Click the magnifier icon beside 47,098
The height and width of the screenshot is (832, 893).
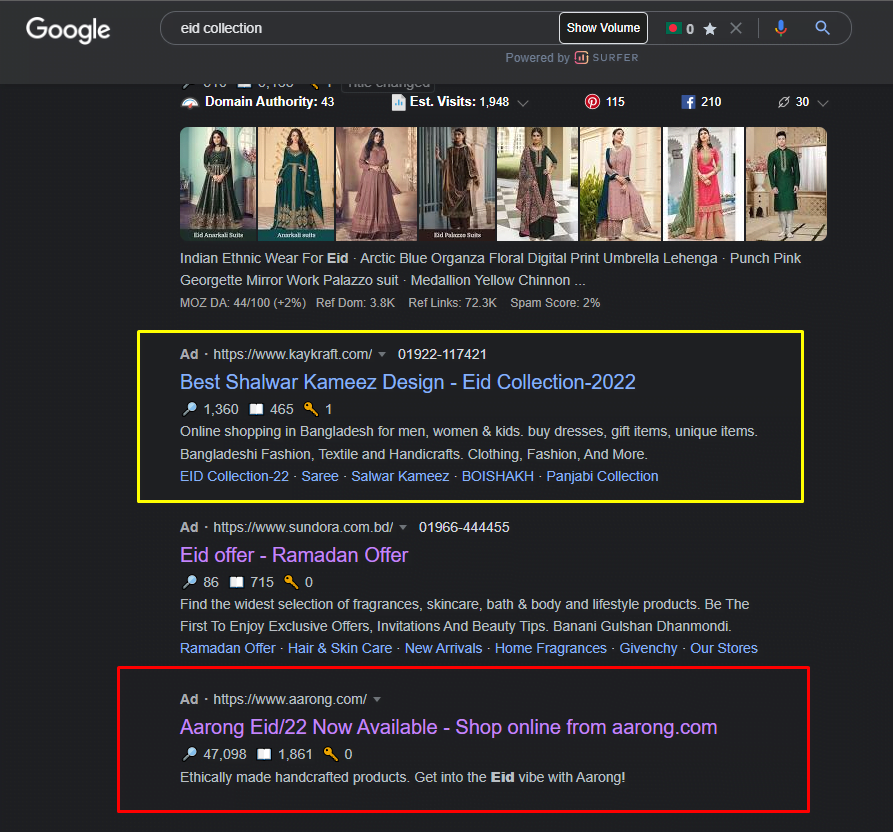pyautogui.click(x=189, y=754)
